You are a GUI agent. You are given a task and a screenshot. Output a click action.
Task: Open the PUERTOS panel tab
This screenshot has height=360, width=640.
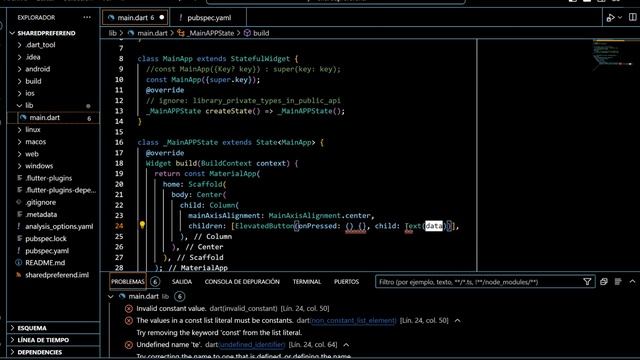pos(347,282)
